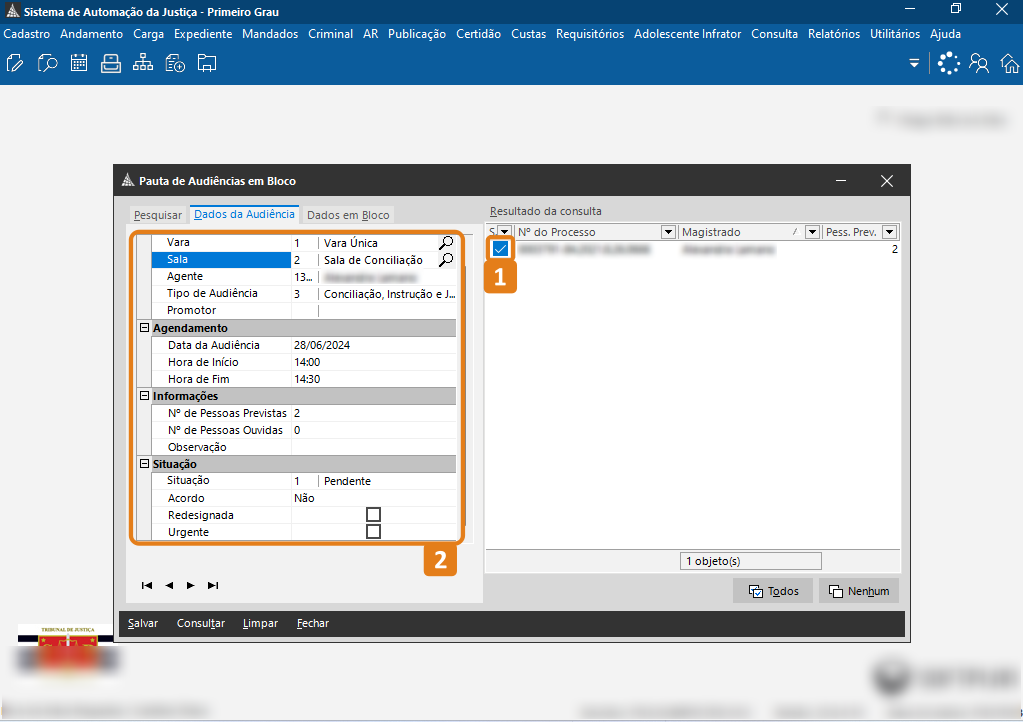Collapse the Situação section
Viewport: 1023px width, 722px height.
(x=144, y=464)
